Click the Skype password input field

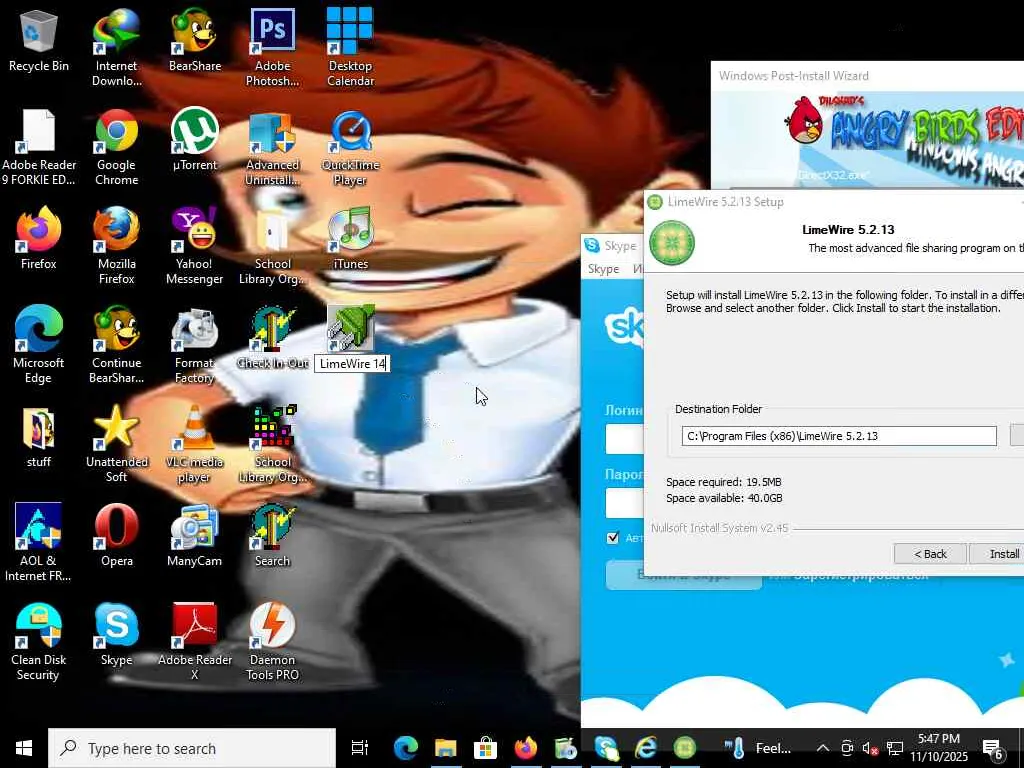625,504
